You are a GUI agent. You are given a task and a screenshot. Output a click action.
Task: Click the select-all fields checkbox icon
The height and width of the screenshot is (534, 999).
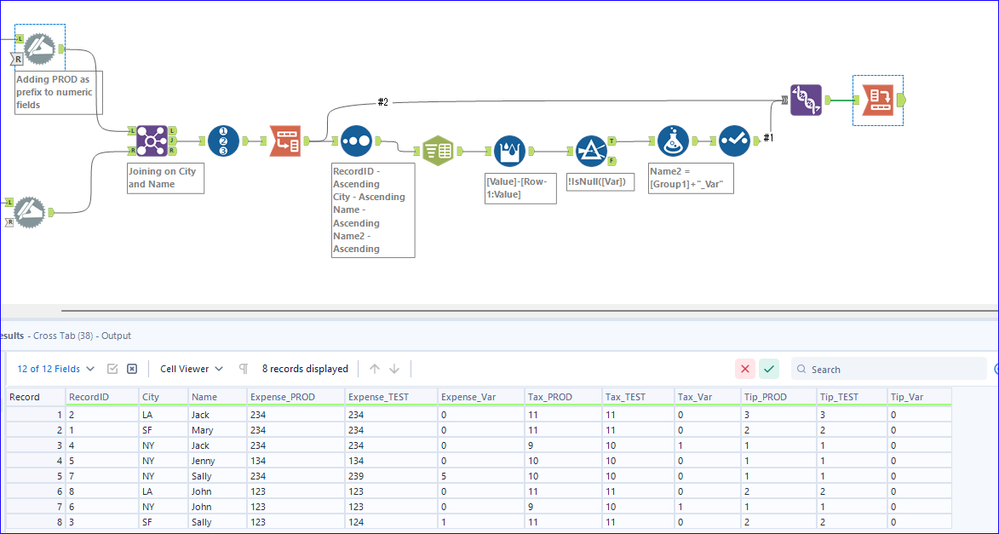coord(113,369)
